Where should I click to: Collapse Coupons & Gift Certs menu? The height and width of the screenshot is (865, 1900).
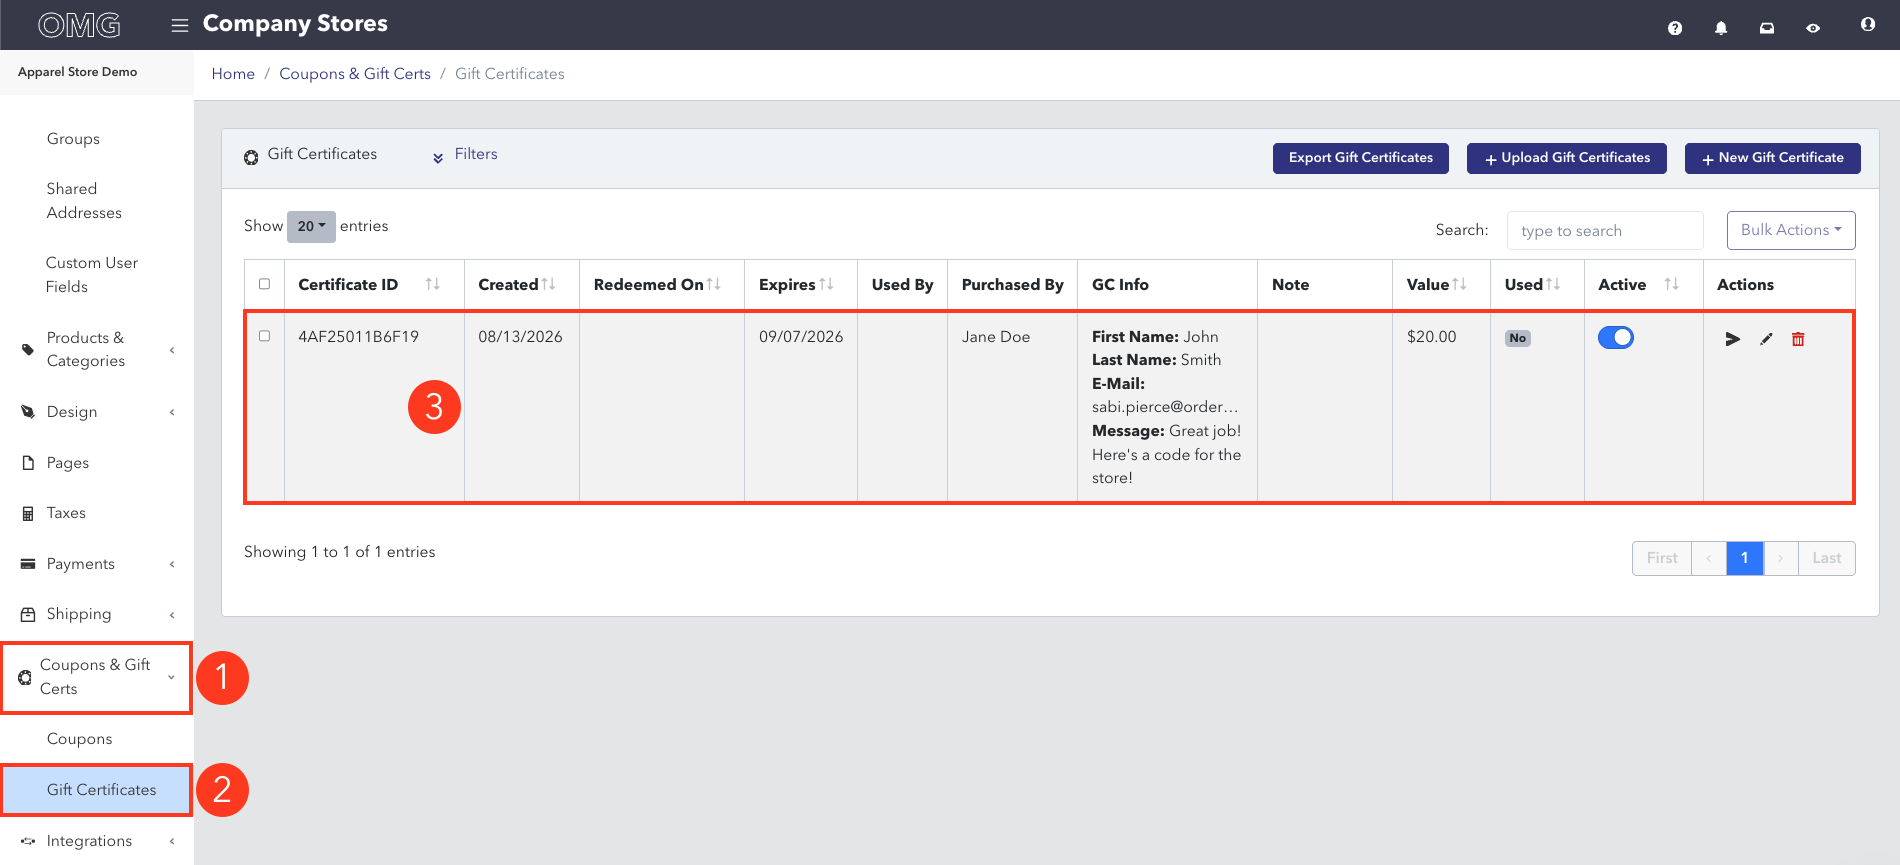tap(97, 677)
